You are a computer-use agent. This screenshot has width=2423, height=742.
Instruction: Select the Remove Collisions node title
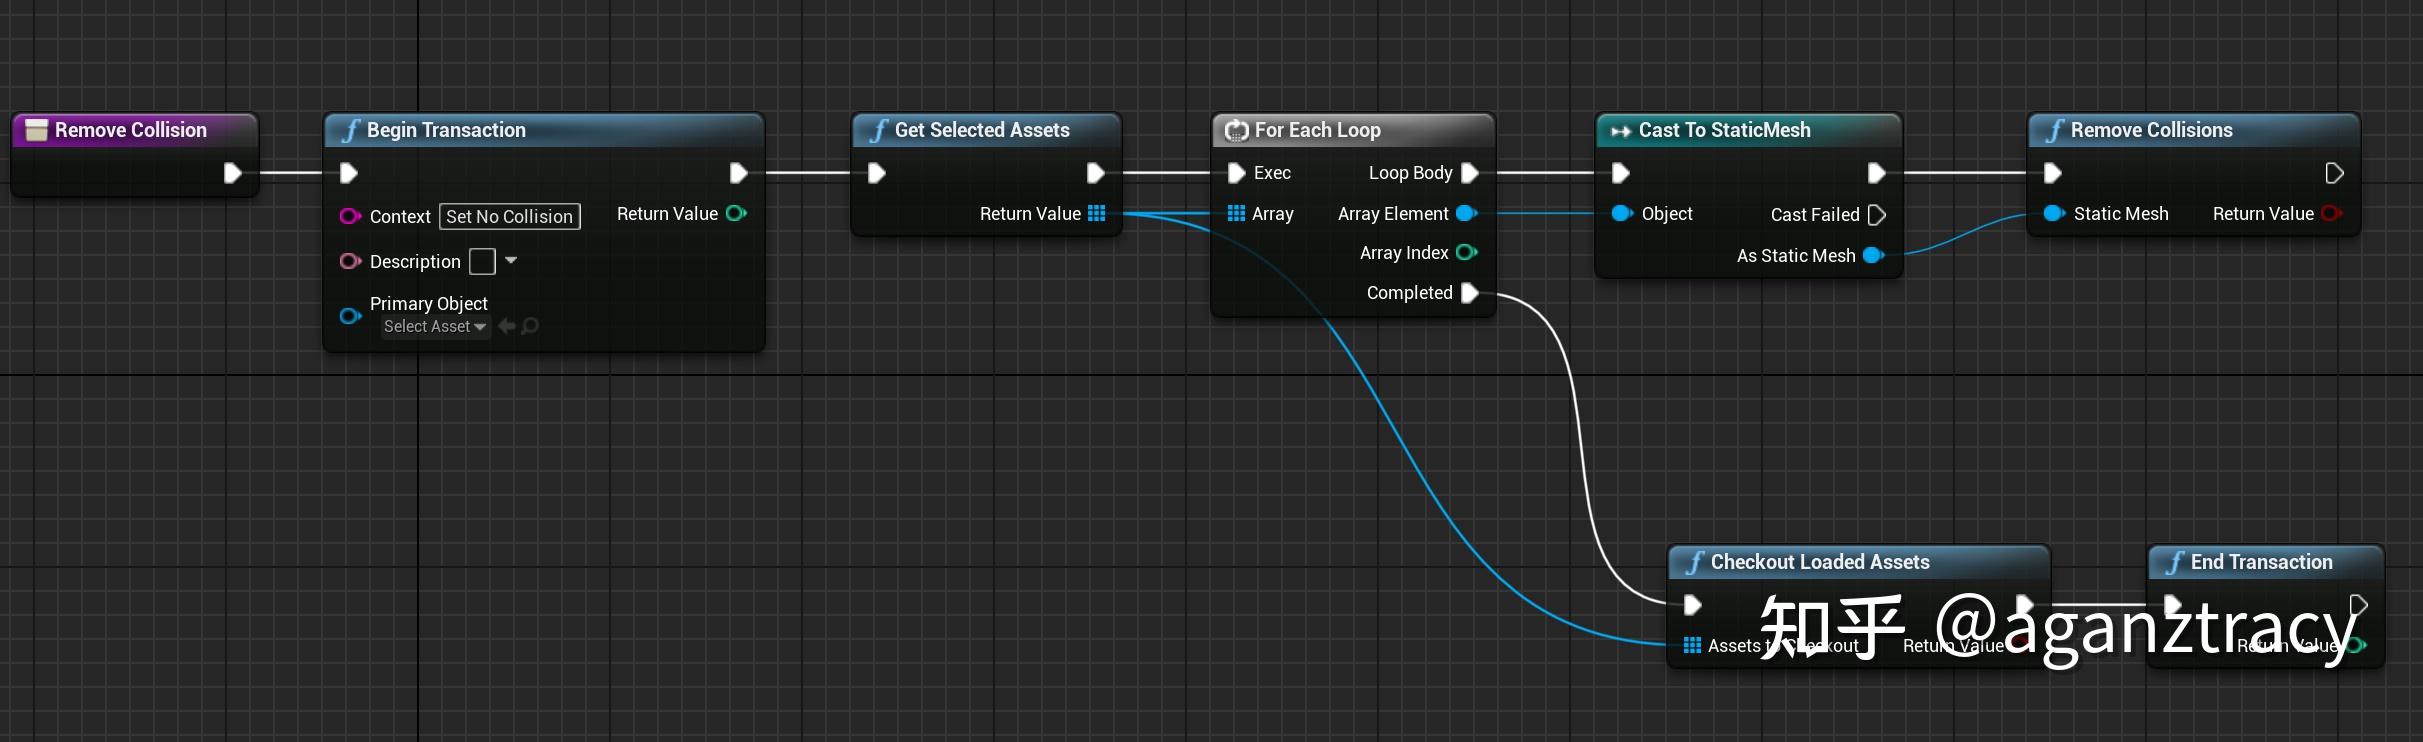[x=2152, y=130]
